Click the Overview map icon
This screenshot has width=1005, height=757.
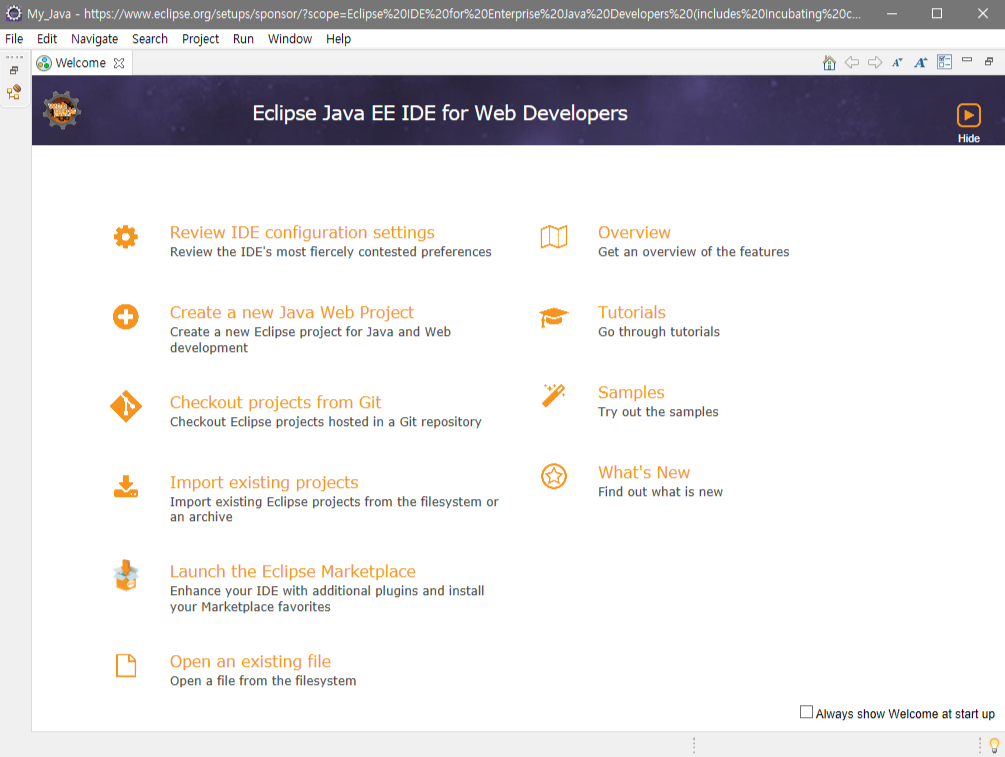[554, 237]
